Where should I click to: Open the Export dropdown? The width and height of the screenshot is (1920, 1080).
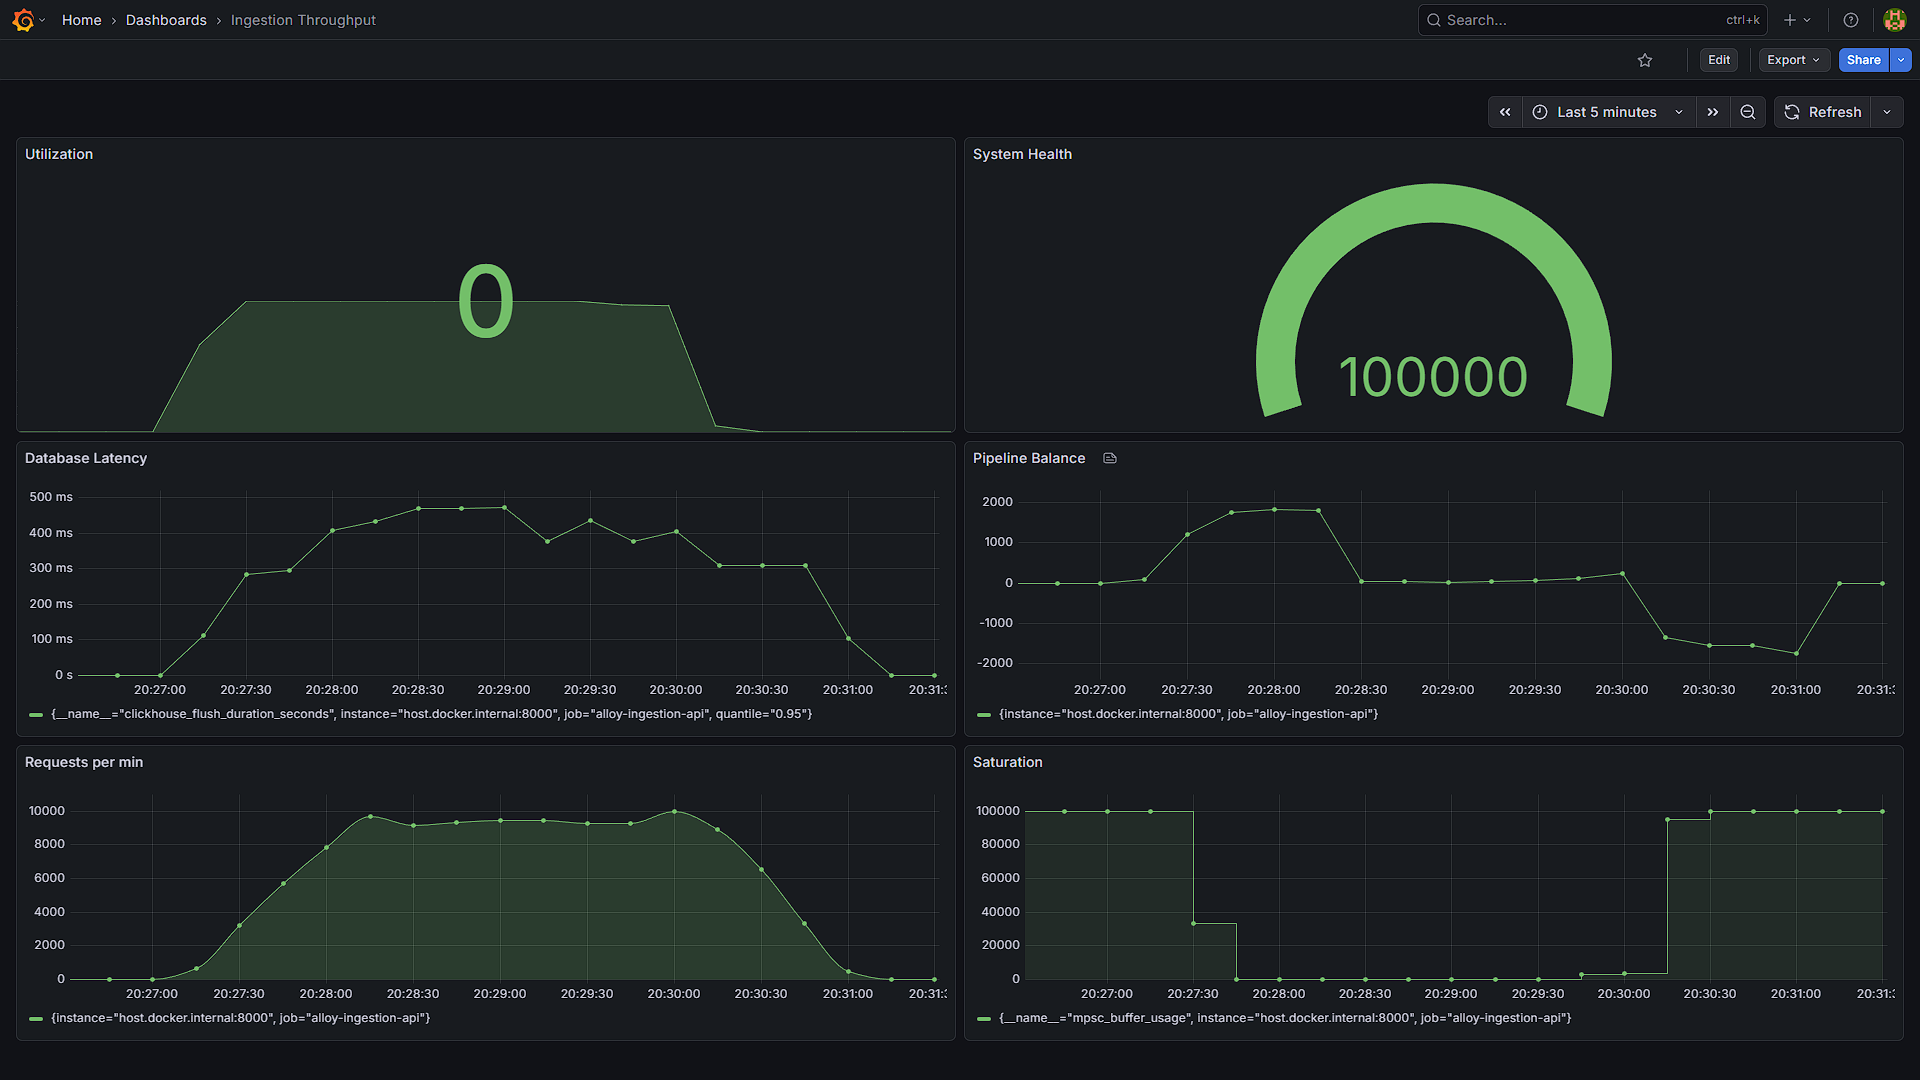point(1794,60)
